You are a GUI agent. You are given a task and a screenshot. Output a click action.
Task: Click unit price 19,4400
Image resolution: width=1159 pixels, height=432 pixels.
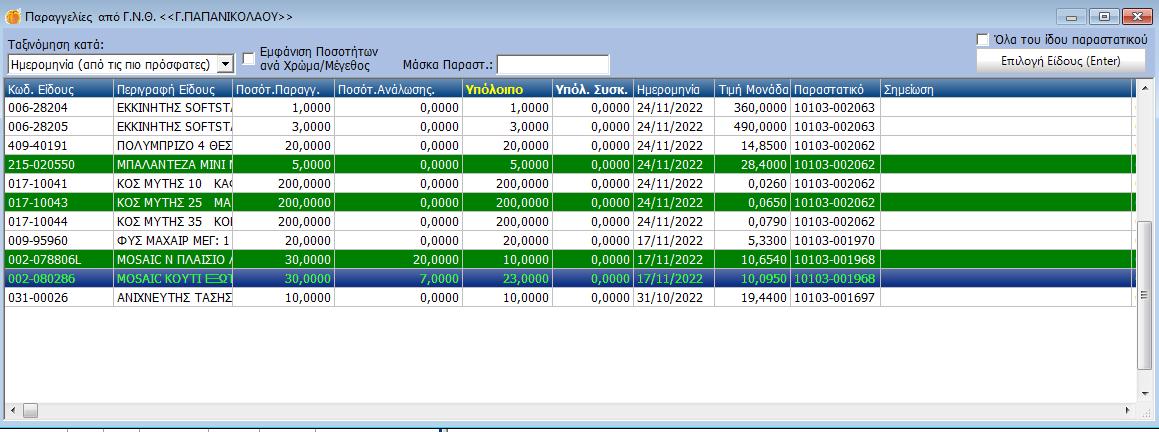(764, 297)
